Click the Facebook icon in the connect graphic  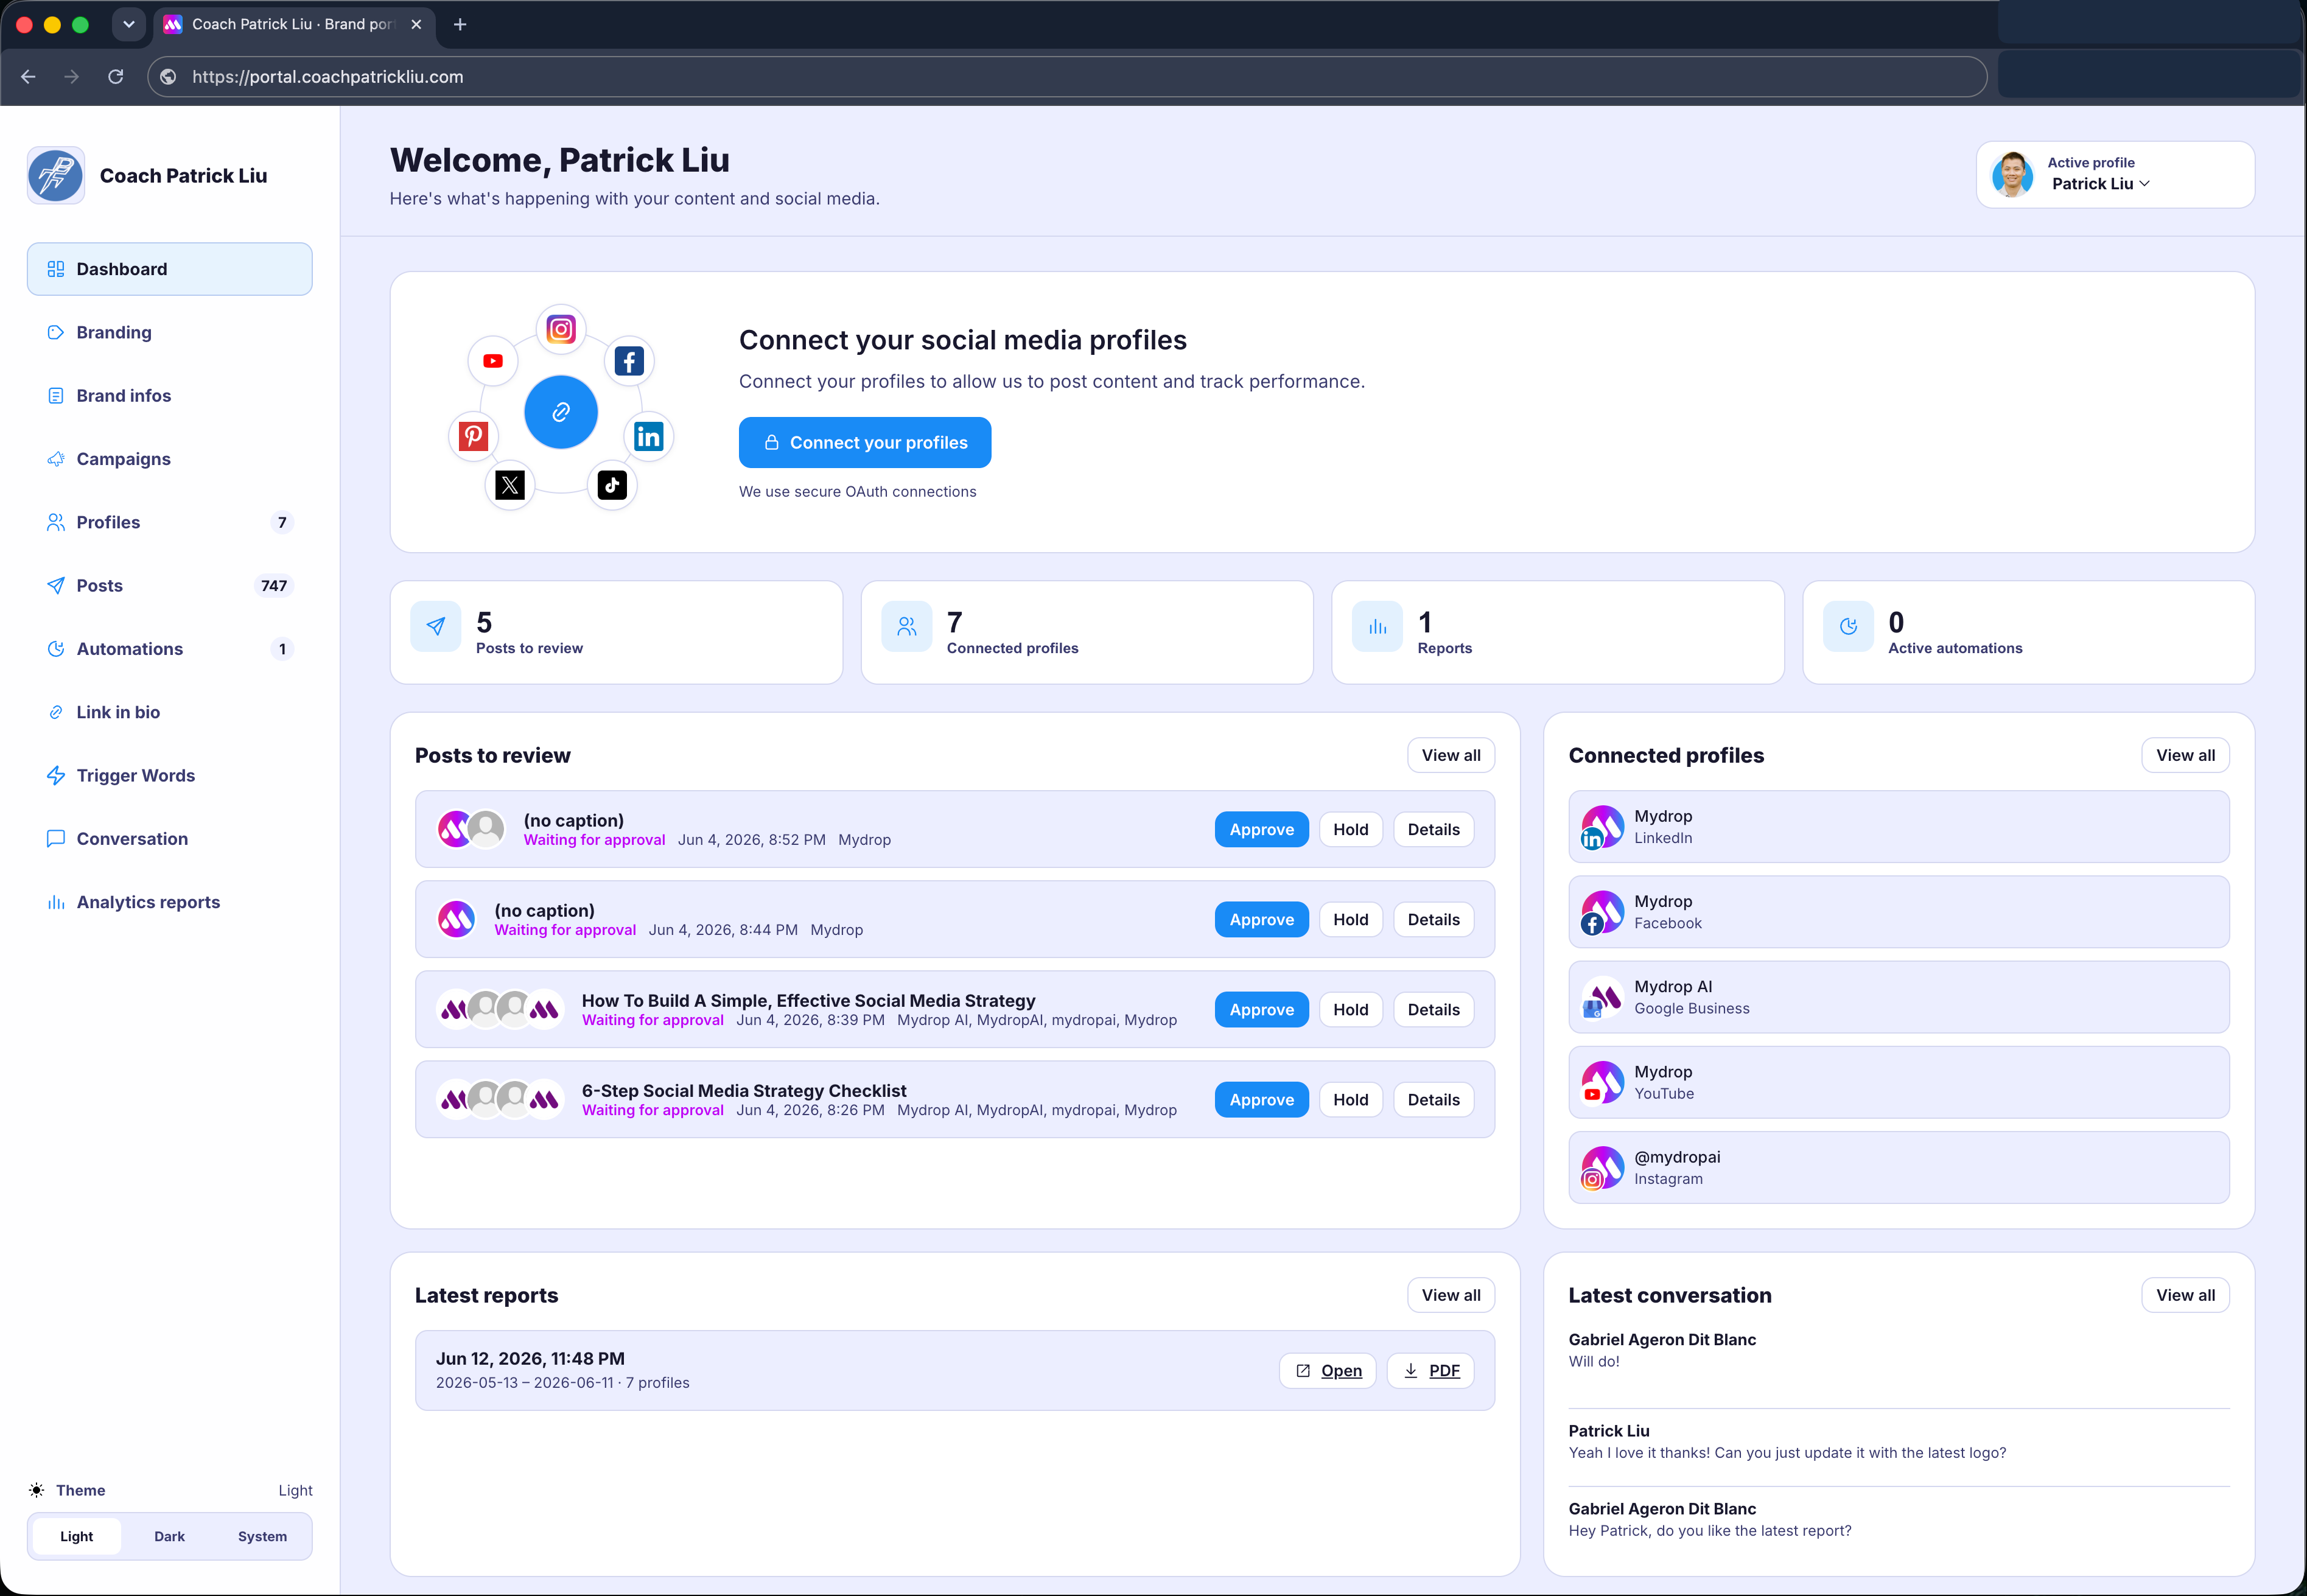(629, 361)
